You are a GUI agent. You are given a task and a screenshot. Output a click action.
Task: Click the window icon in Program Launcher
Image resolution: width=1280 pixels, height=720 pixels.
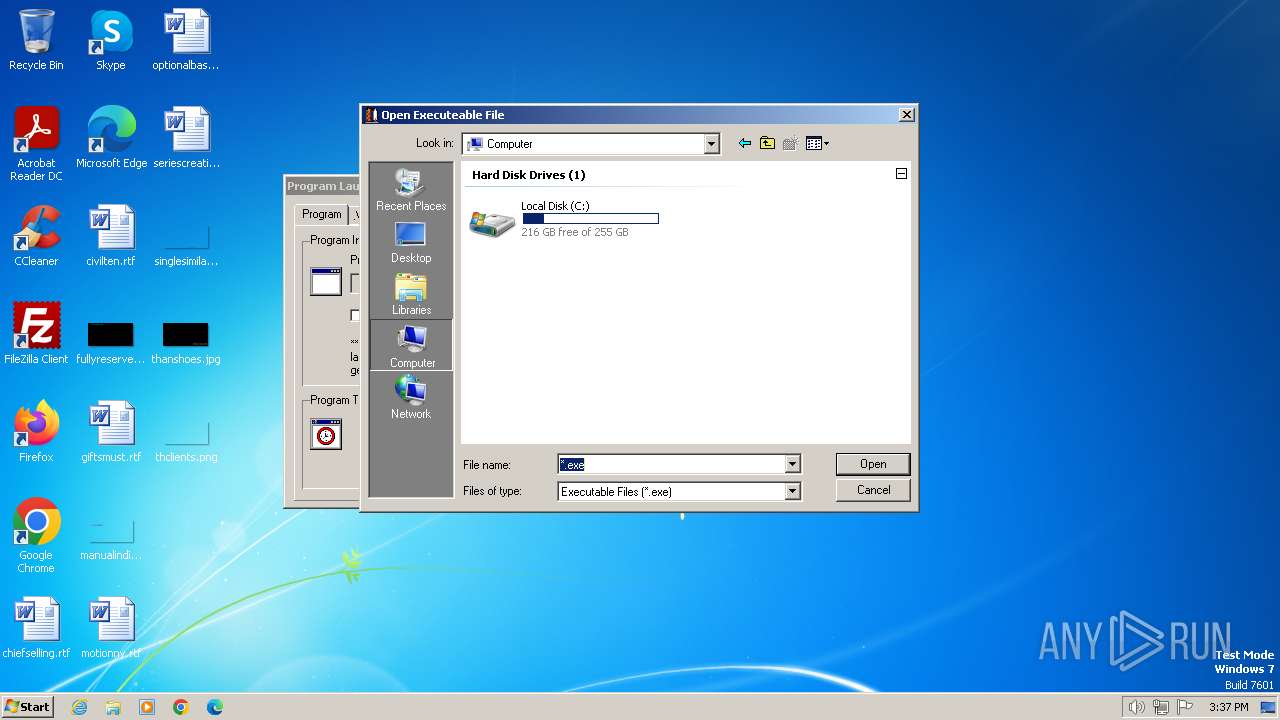pyautogui.click(x=326, y=282)
